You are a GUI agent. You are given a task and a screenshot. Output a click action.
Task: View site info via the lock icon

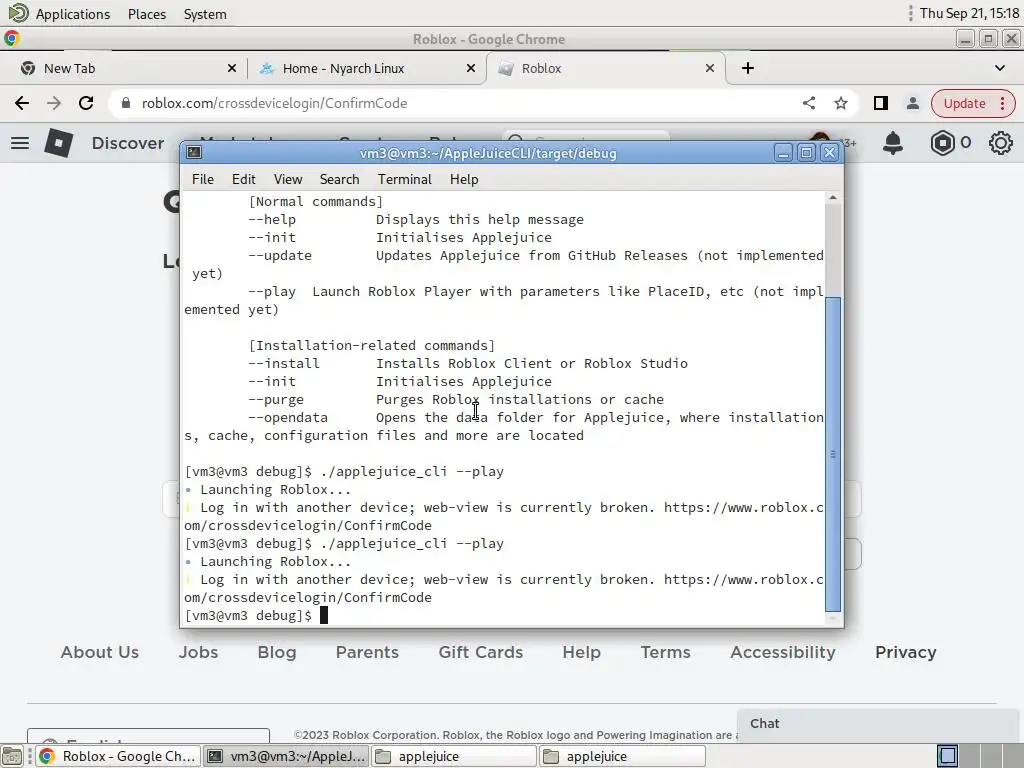pos(126,103)
